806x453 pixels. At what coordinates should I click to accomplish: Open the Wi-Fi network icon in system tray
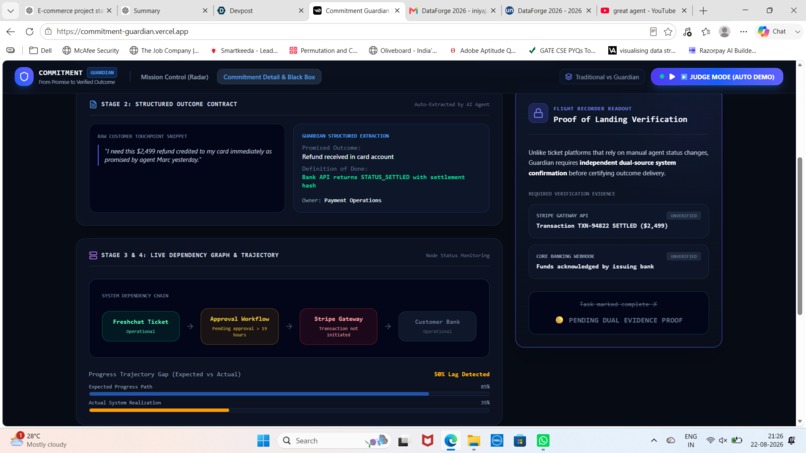[710, 440]
